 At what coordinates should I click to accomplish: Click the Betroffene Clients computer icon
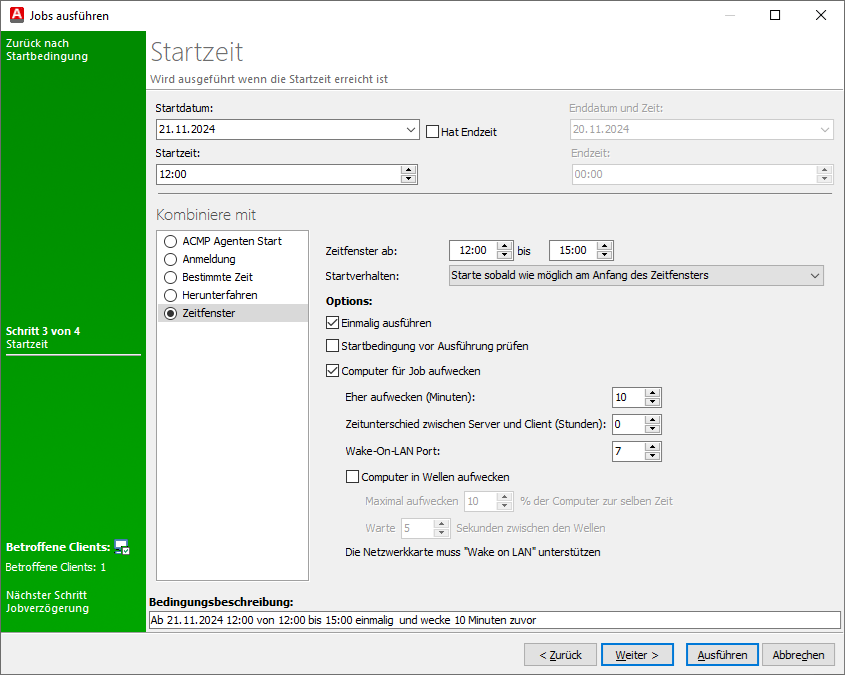coord(122,547)
